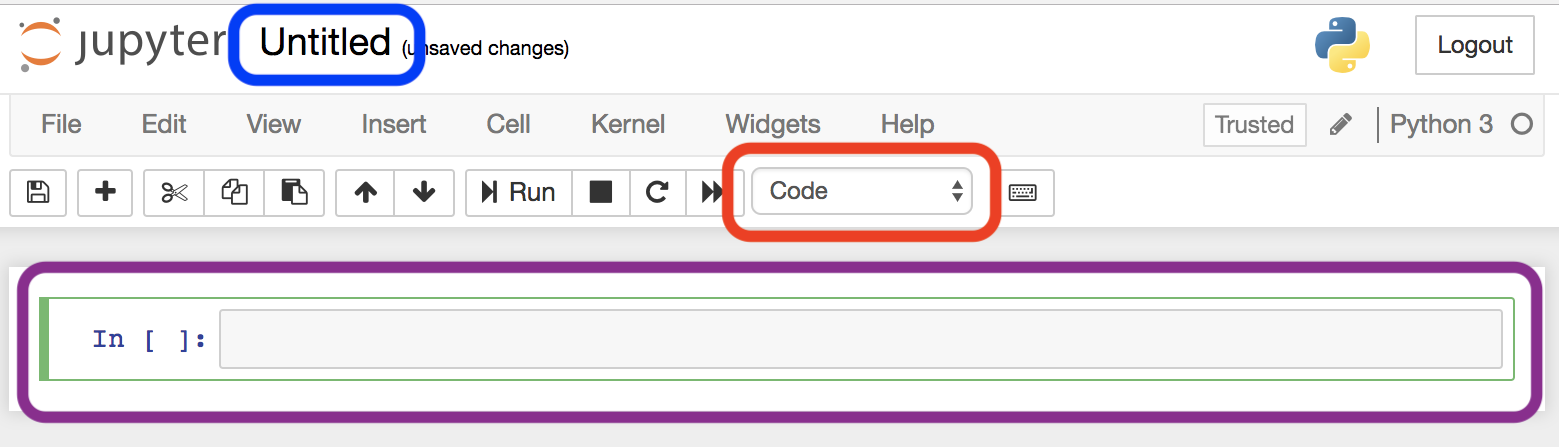Screen dimensions: 1559x447
Task: Move the selected cell up with the arrow
Action: pyautogui.click(x=365, y=192)
